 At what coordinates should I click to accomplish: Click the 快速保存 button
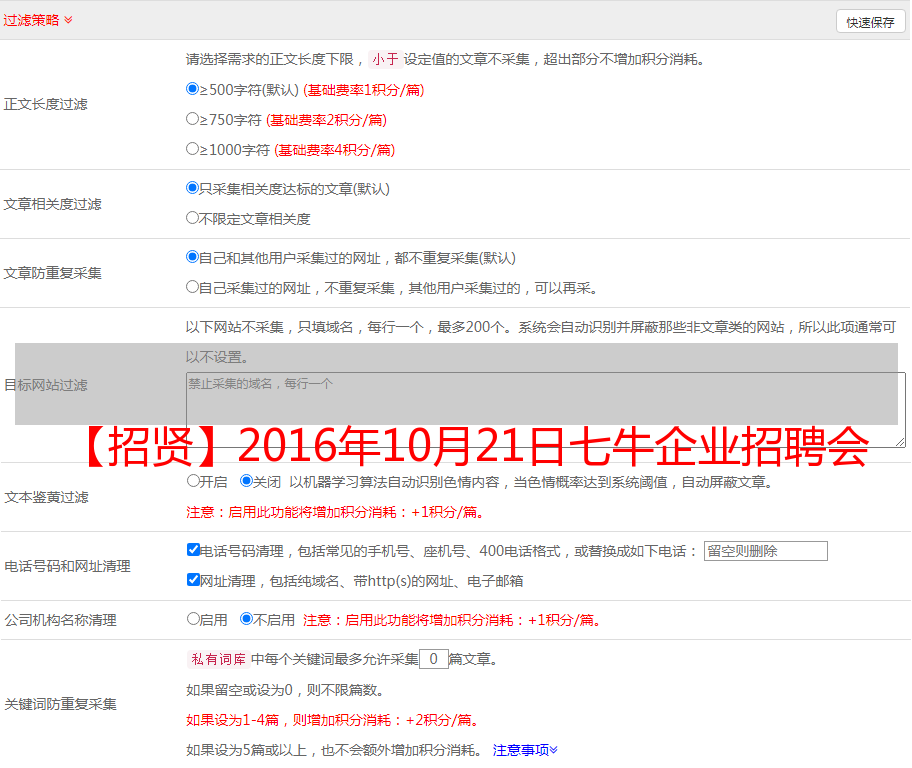pyautogui.click(x=870, y=22)
